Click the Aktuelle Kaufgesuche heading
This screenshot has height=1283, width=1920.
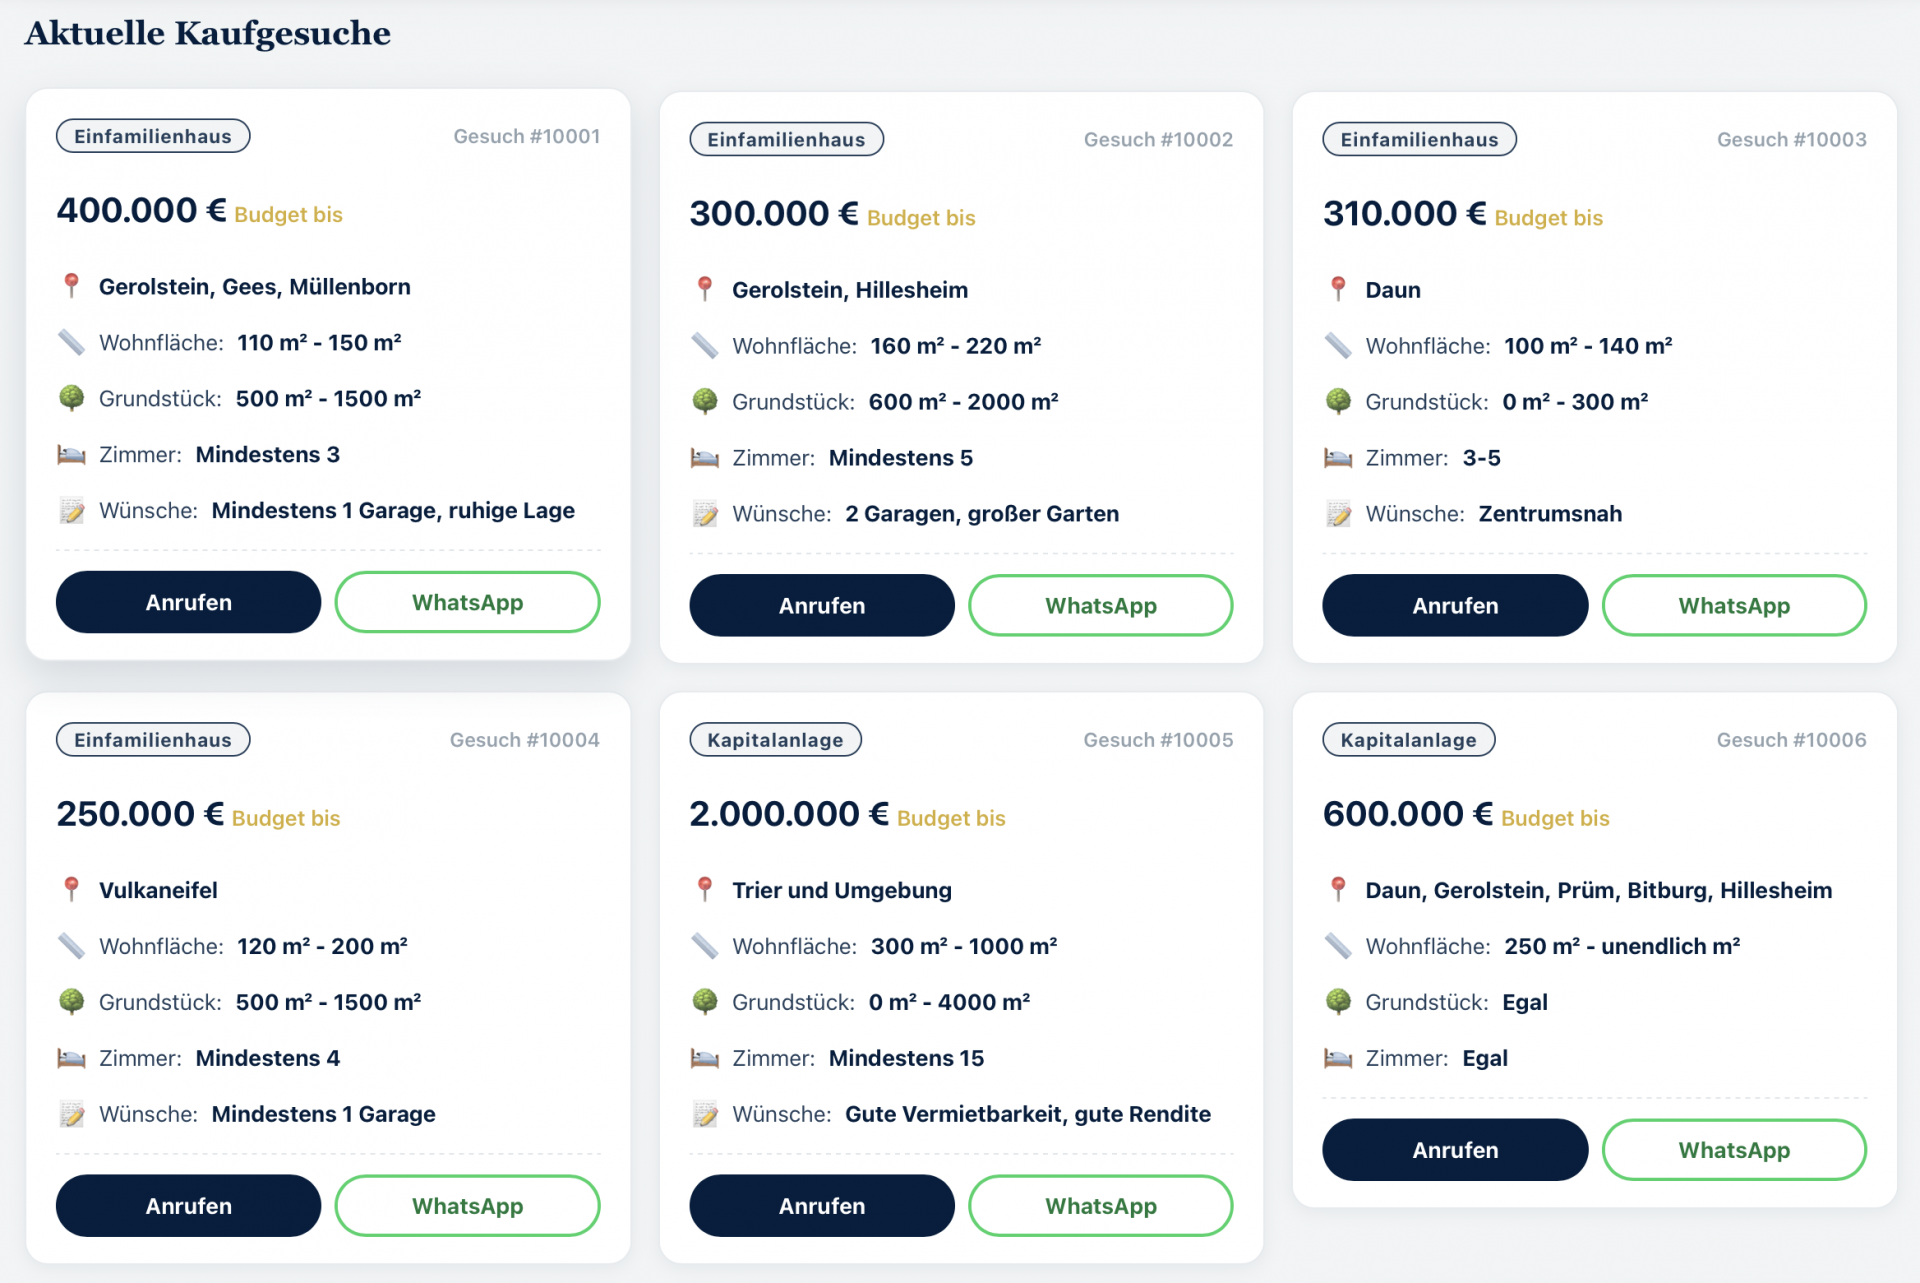pos(208,33)
